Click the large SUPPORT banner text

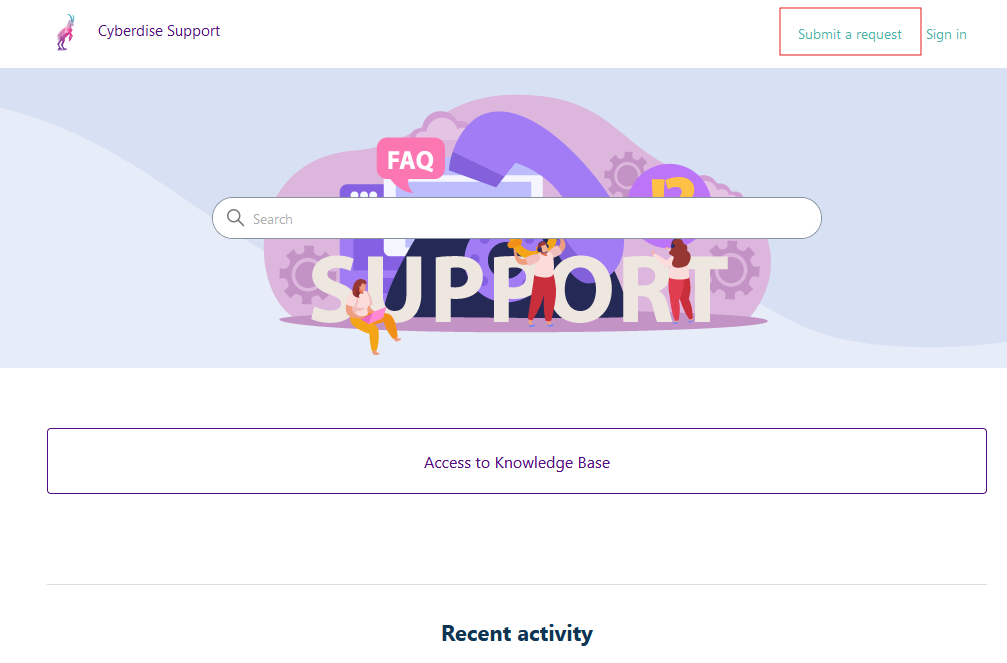[519, 289]
